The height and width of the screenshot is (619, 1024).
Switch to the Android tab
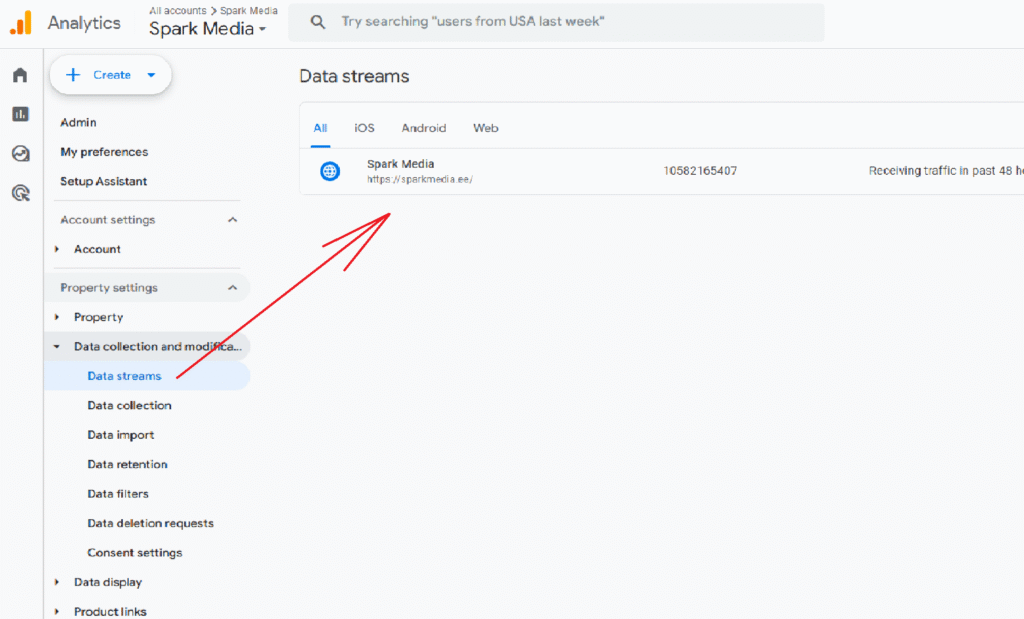point(424,128)
